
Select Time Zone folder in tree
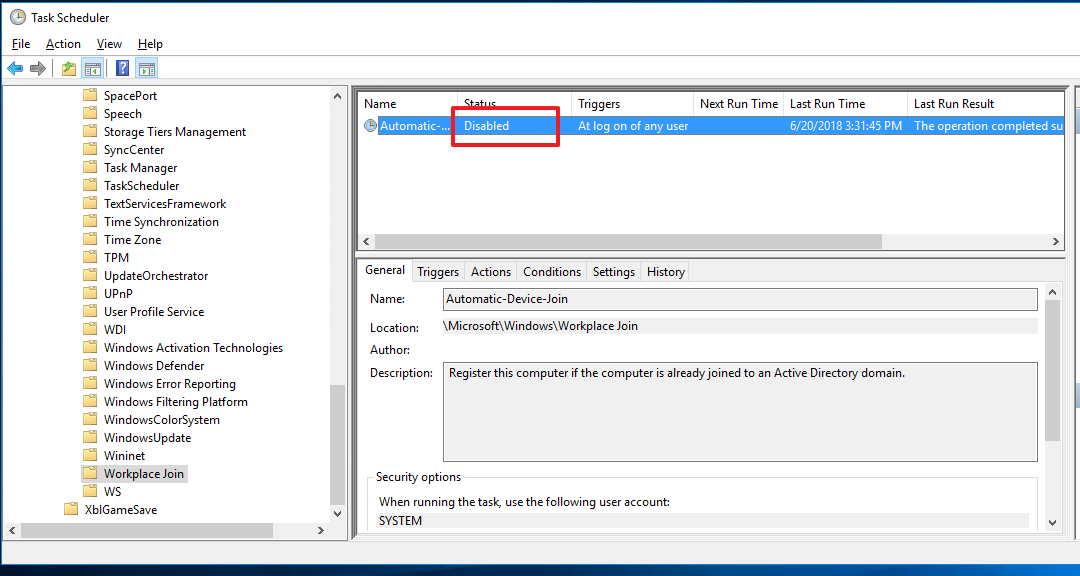click(132, 239)
